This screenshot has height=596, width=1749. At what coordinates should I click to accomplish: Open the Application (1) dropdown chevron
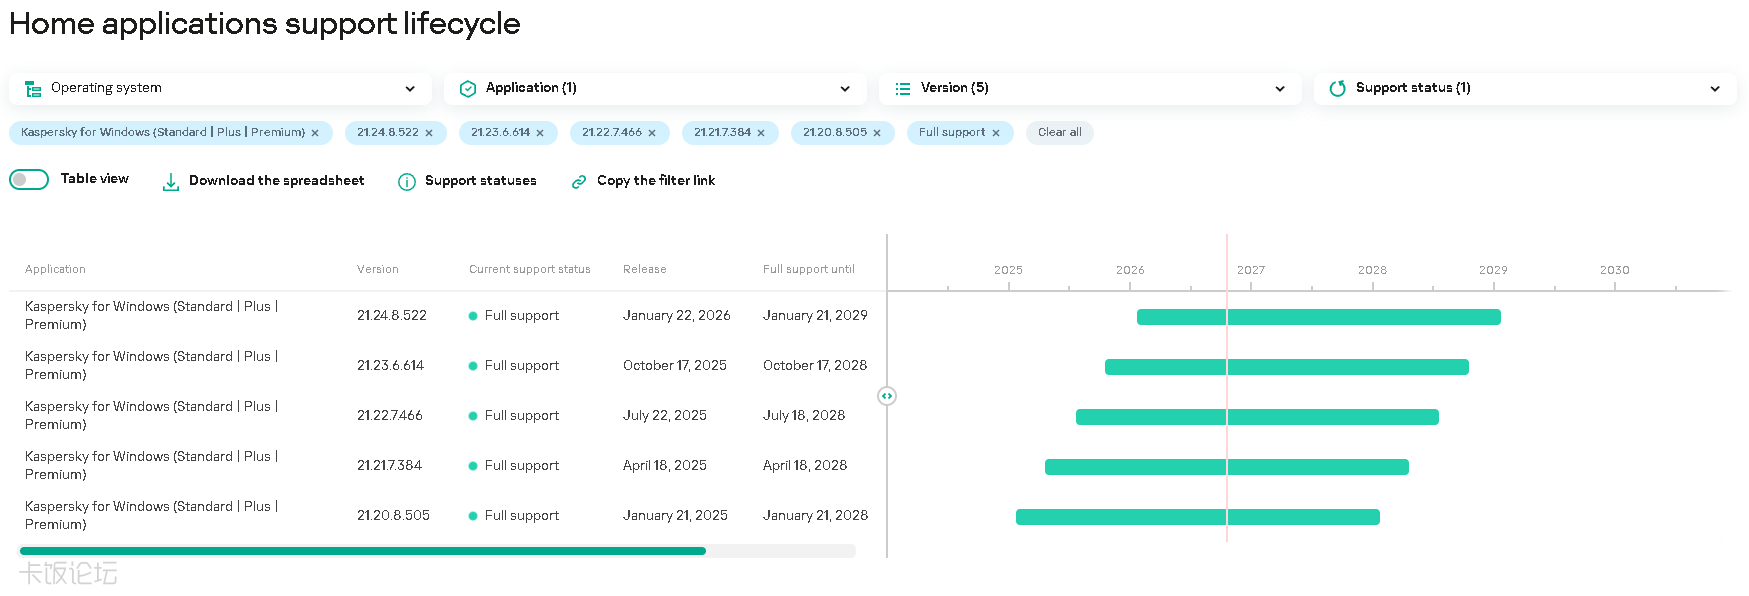845,89
